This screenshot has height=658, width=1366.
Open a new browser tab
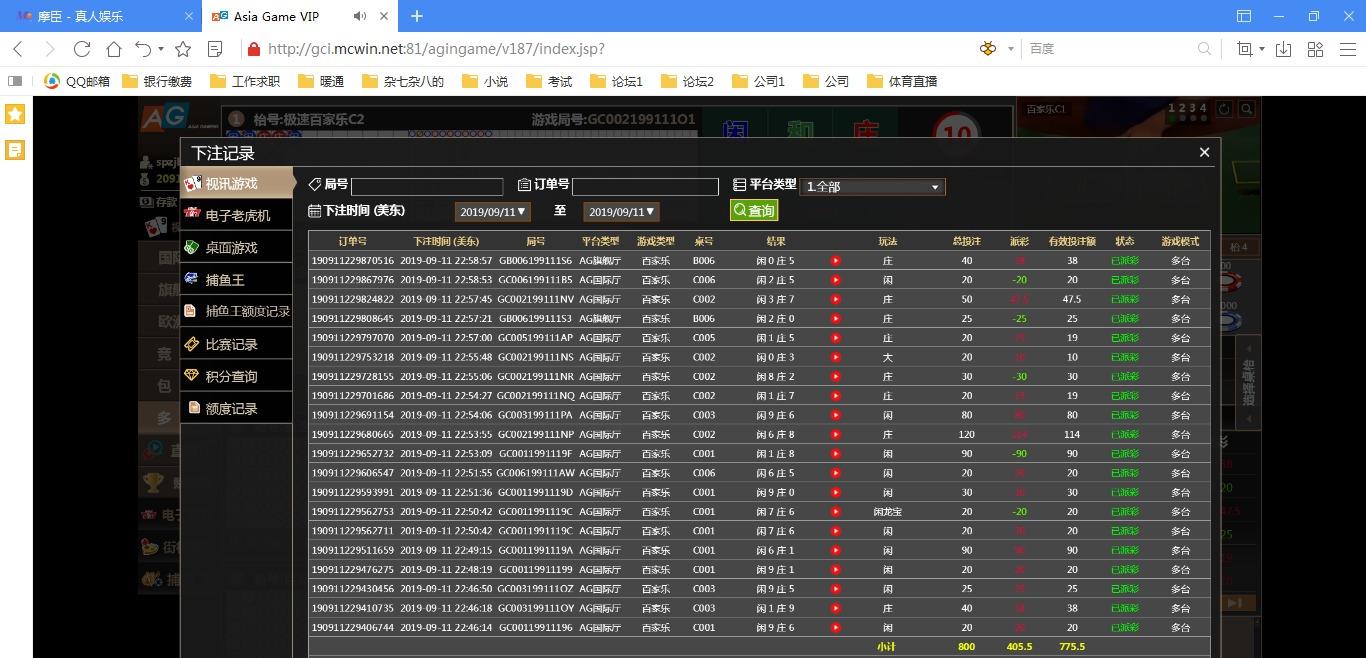(x=417, y=16)
